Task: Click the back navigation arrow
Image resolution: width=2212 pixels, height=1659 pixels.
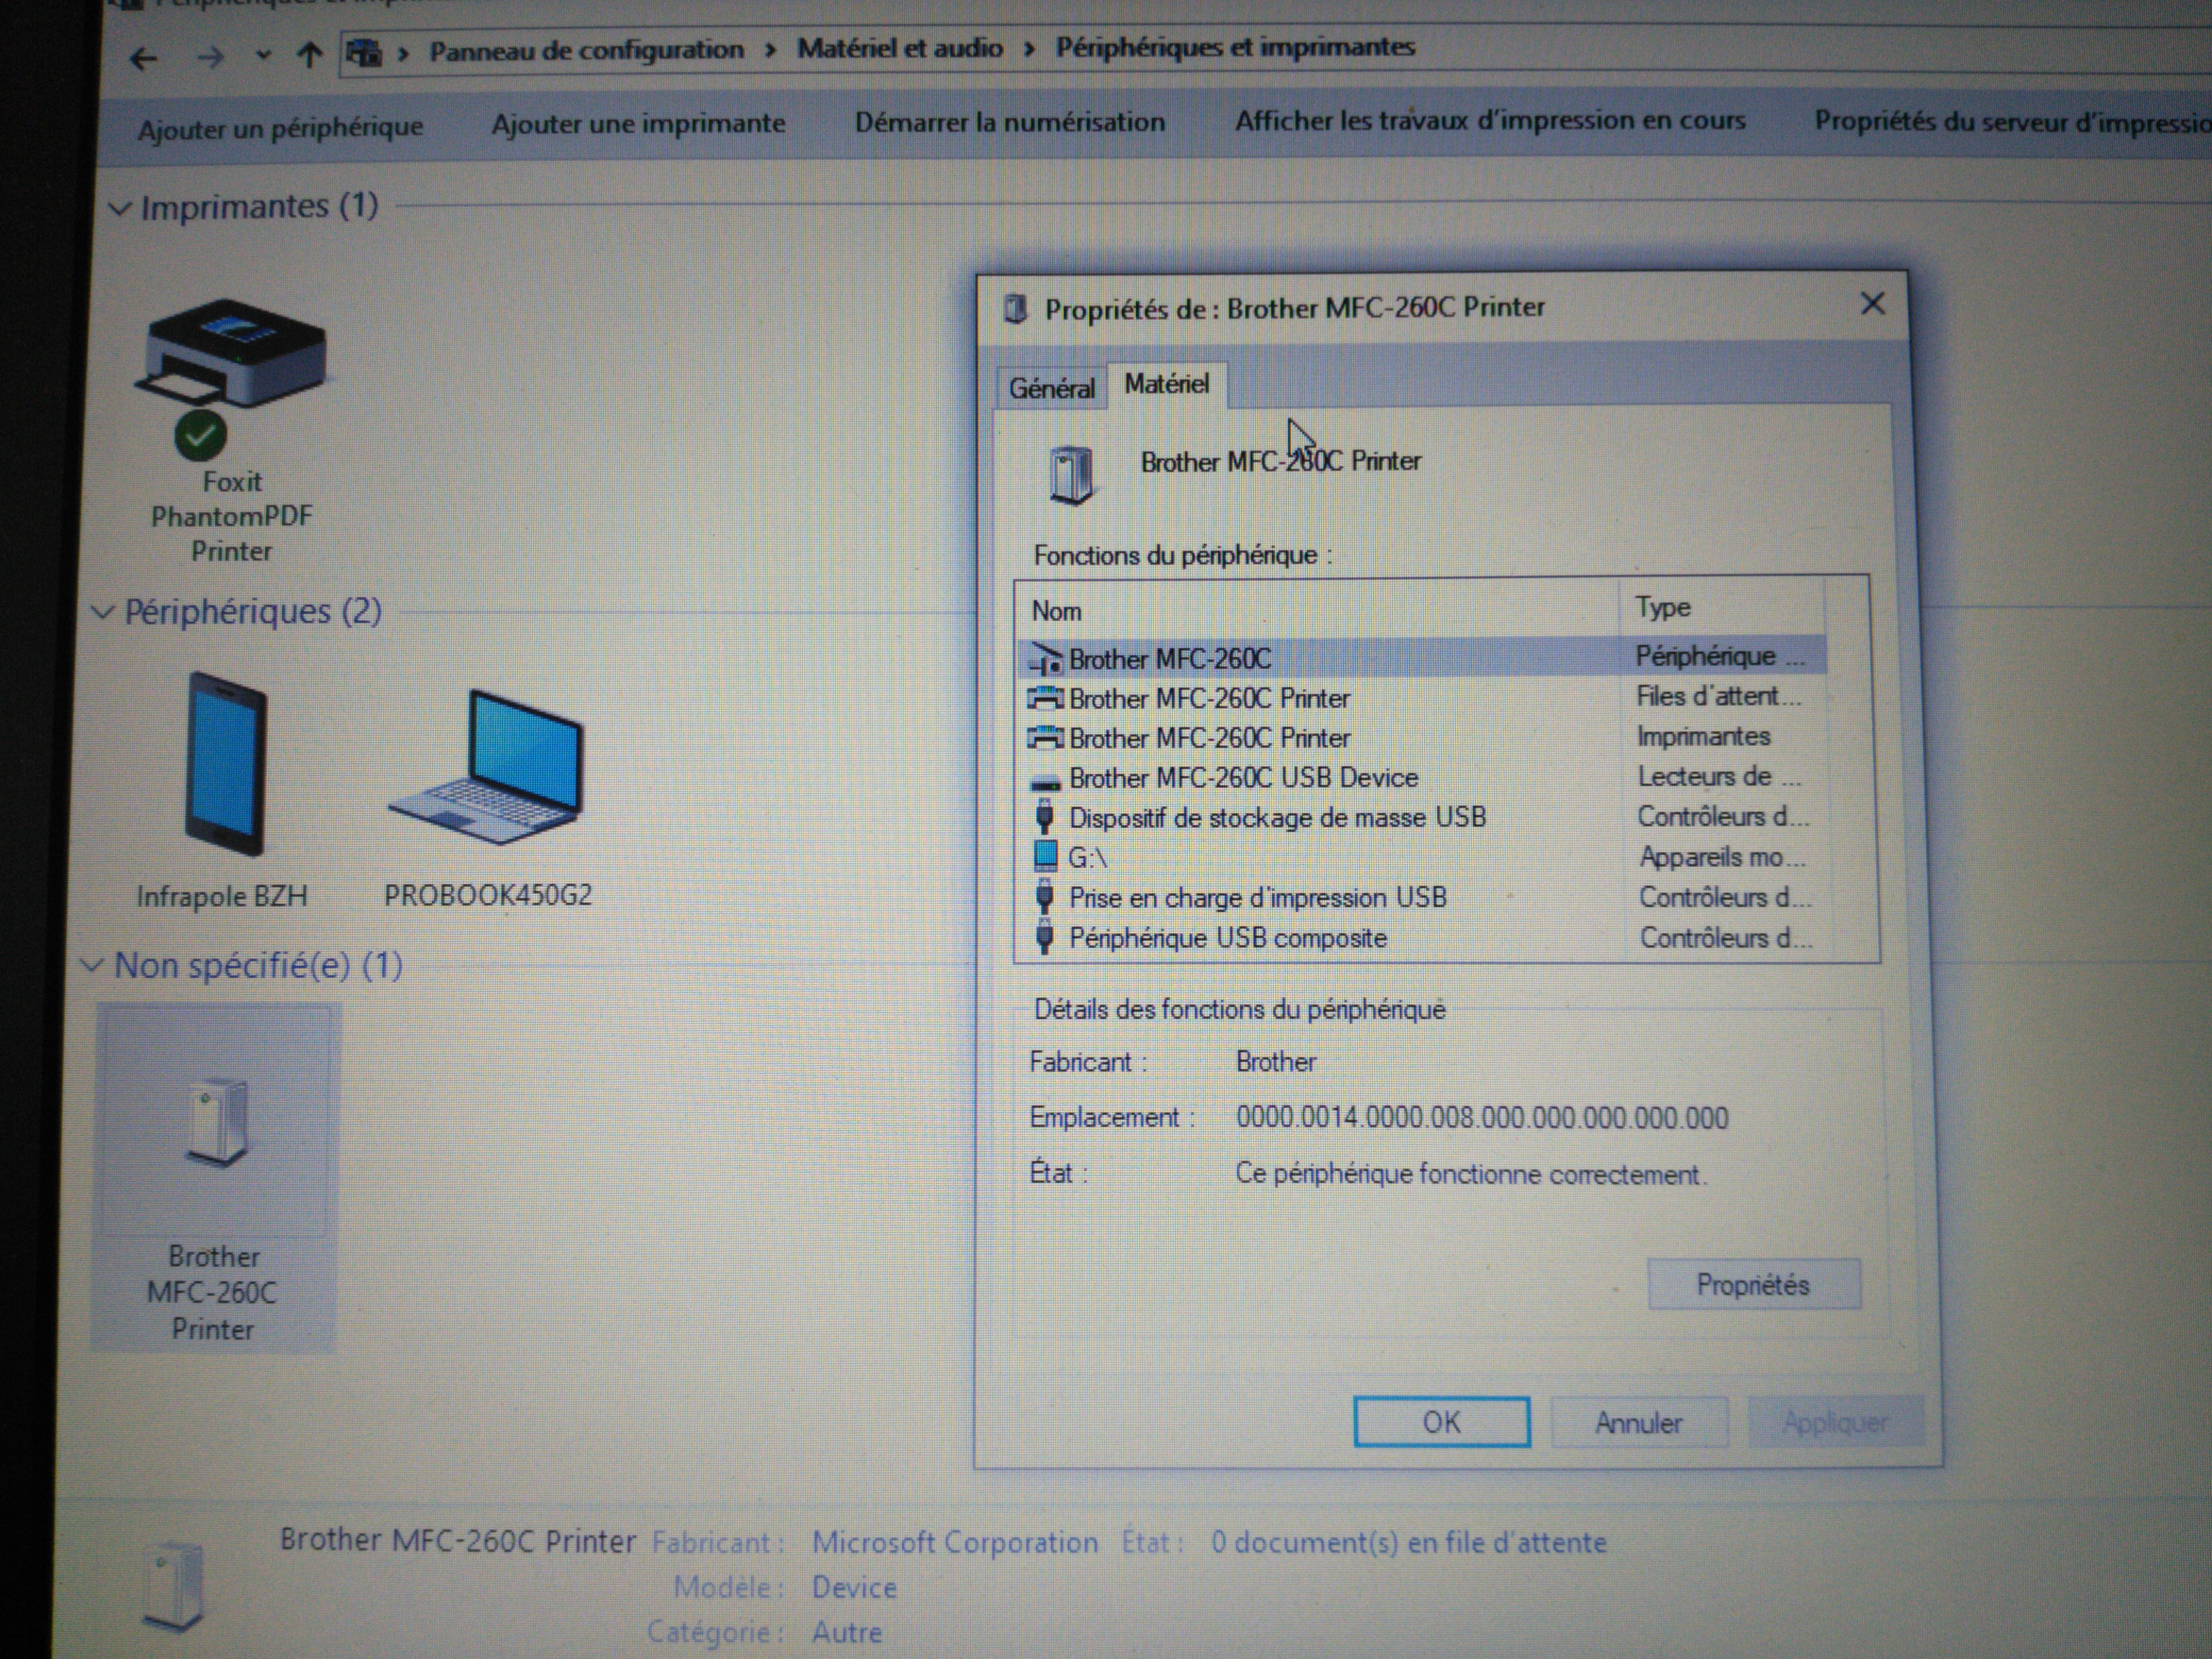Action: pos(144,59)
